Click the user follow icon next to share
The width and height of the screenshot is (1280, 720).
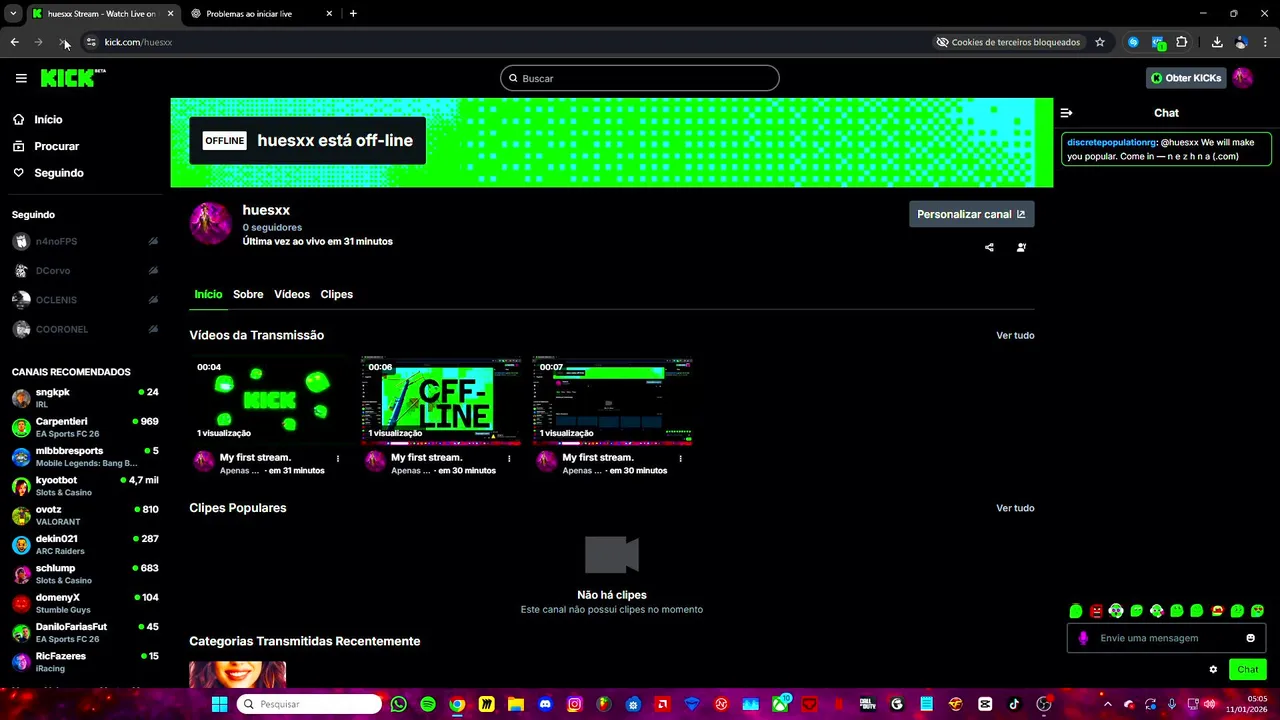coord(1021,247)
